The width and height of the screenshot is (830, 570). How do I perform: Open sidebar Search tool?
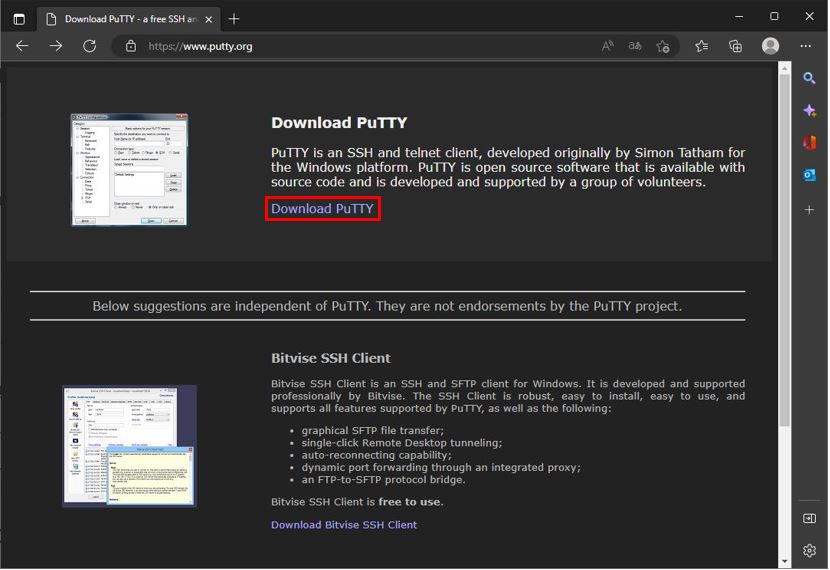pos(810,78)
